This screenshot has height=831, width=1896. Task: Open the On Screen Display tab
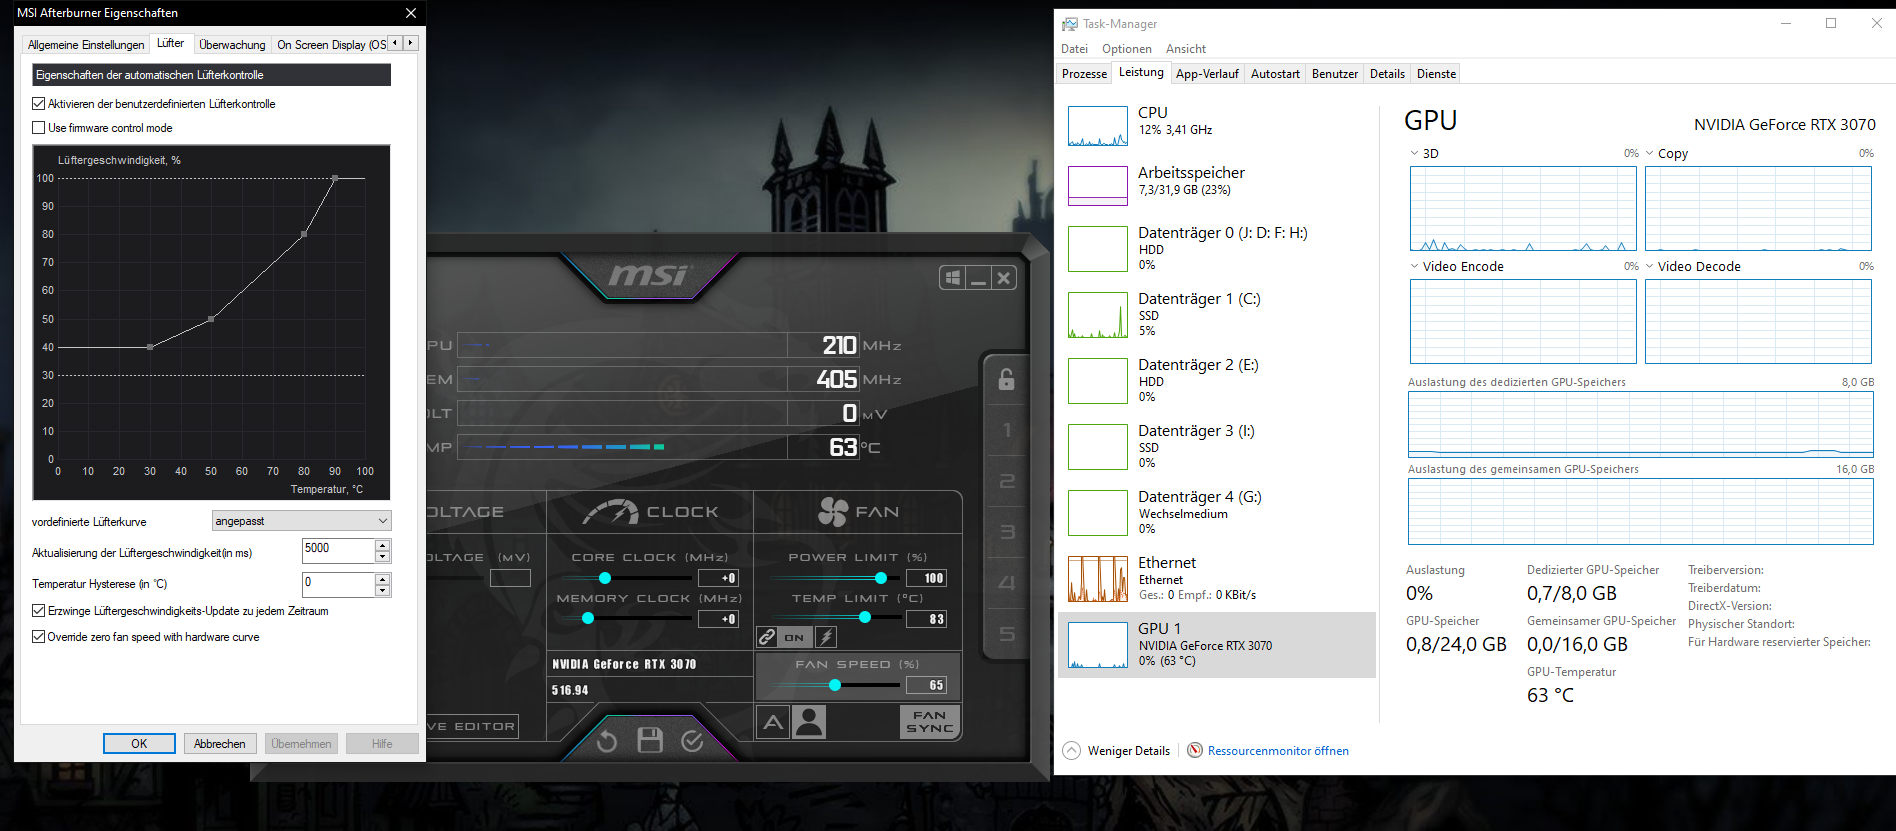tap(330, 45)
